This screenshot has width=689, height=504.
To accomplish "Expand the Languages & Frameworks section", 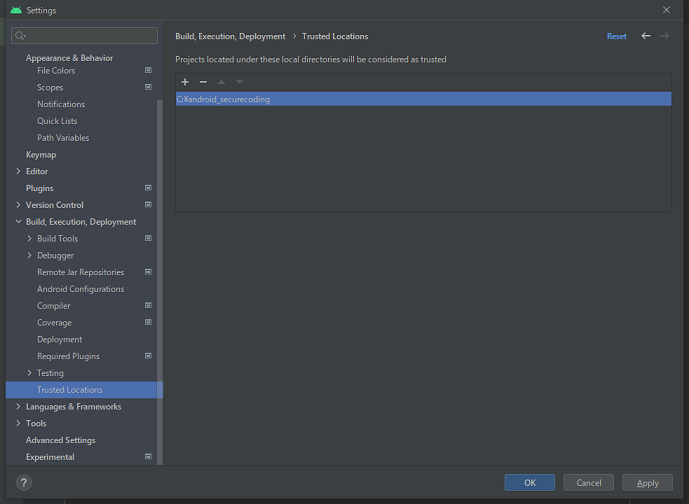I will point(18,407).
